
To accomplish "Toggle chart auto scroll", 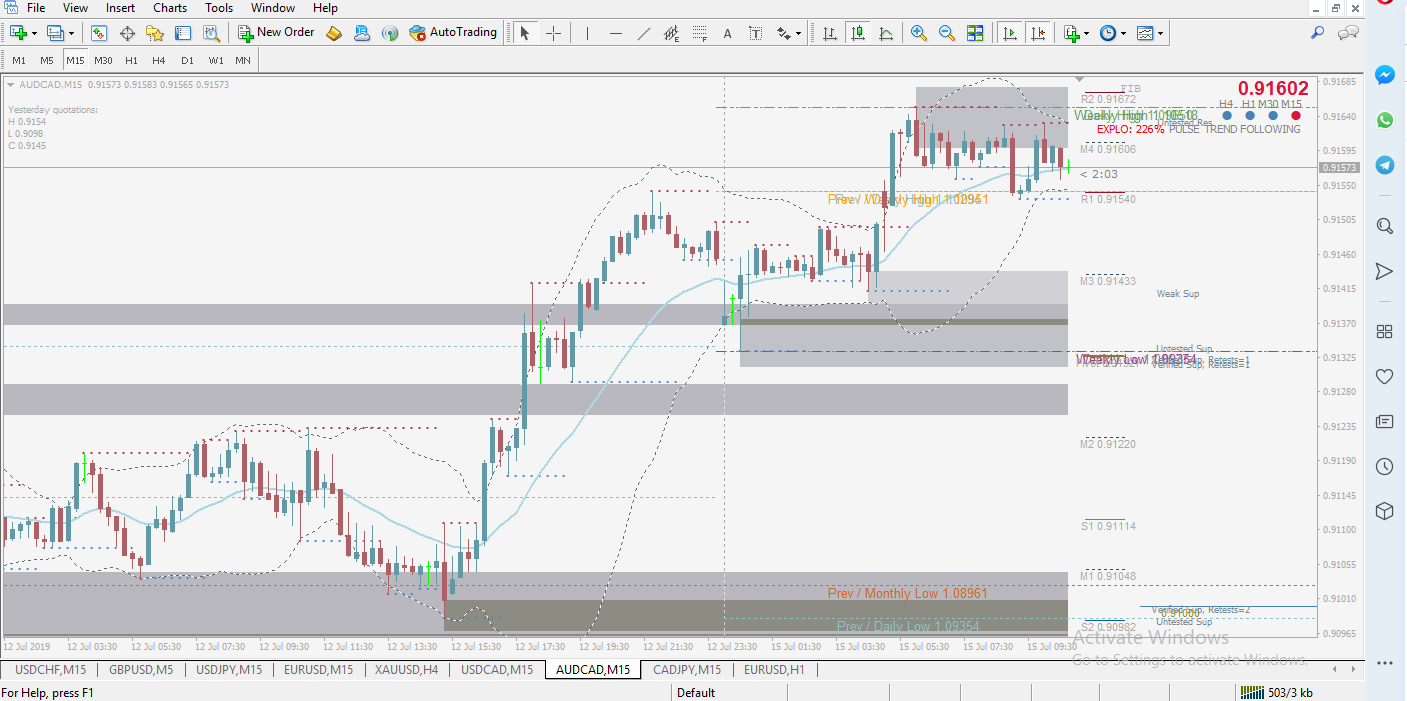I will click(1010, 33).
